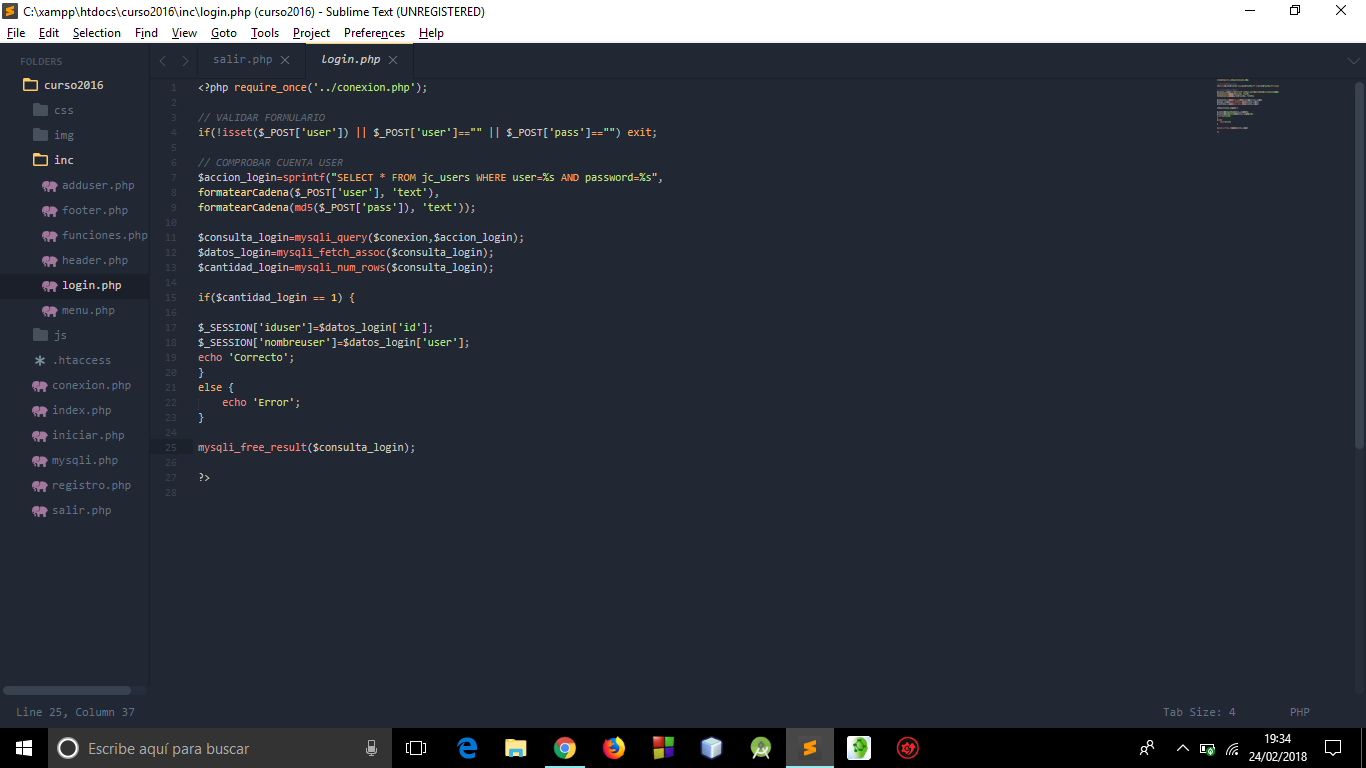Launch Google Chrome from the taskbar
The image size is (1366, 768).
[x=565, y=748]
